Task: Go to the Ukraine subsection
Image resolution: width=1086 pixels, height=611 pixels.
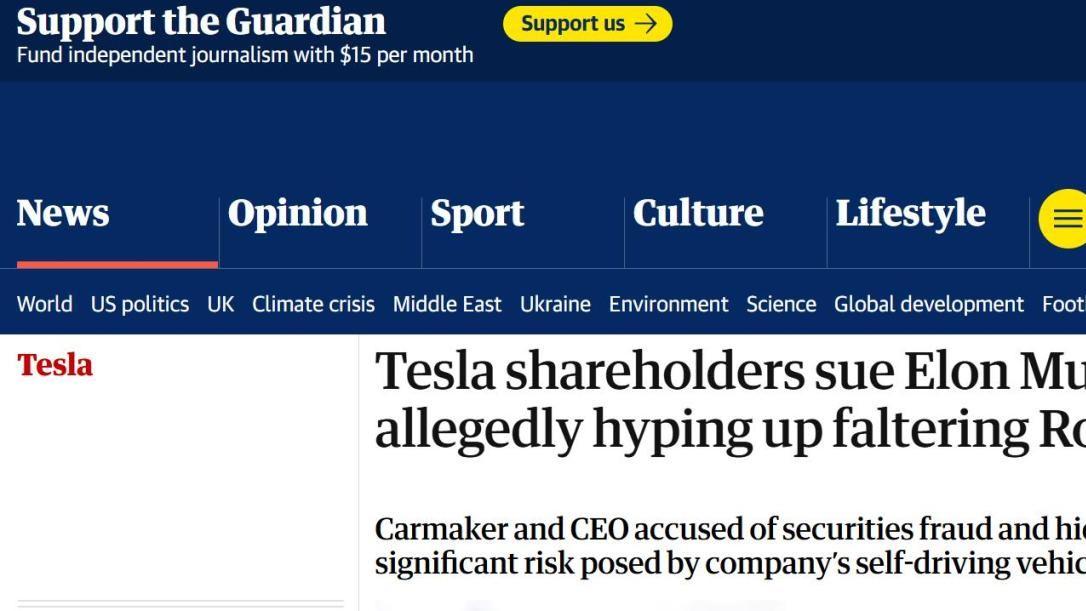Action: [555, 304]
